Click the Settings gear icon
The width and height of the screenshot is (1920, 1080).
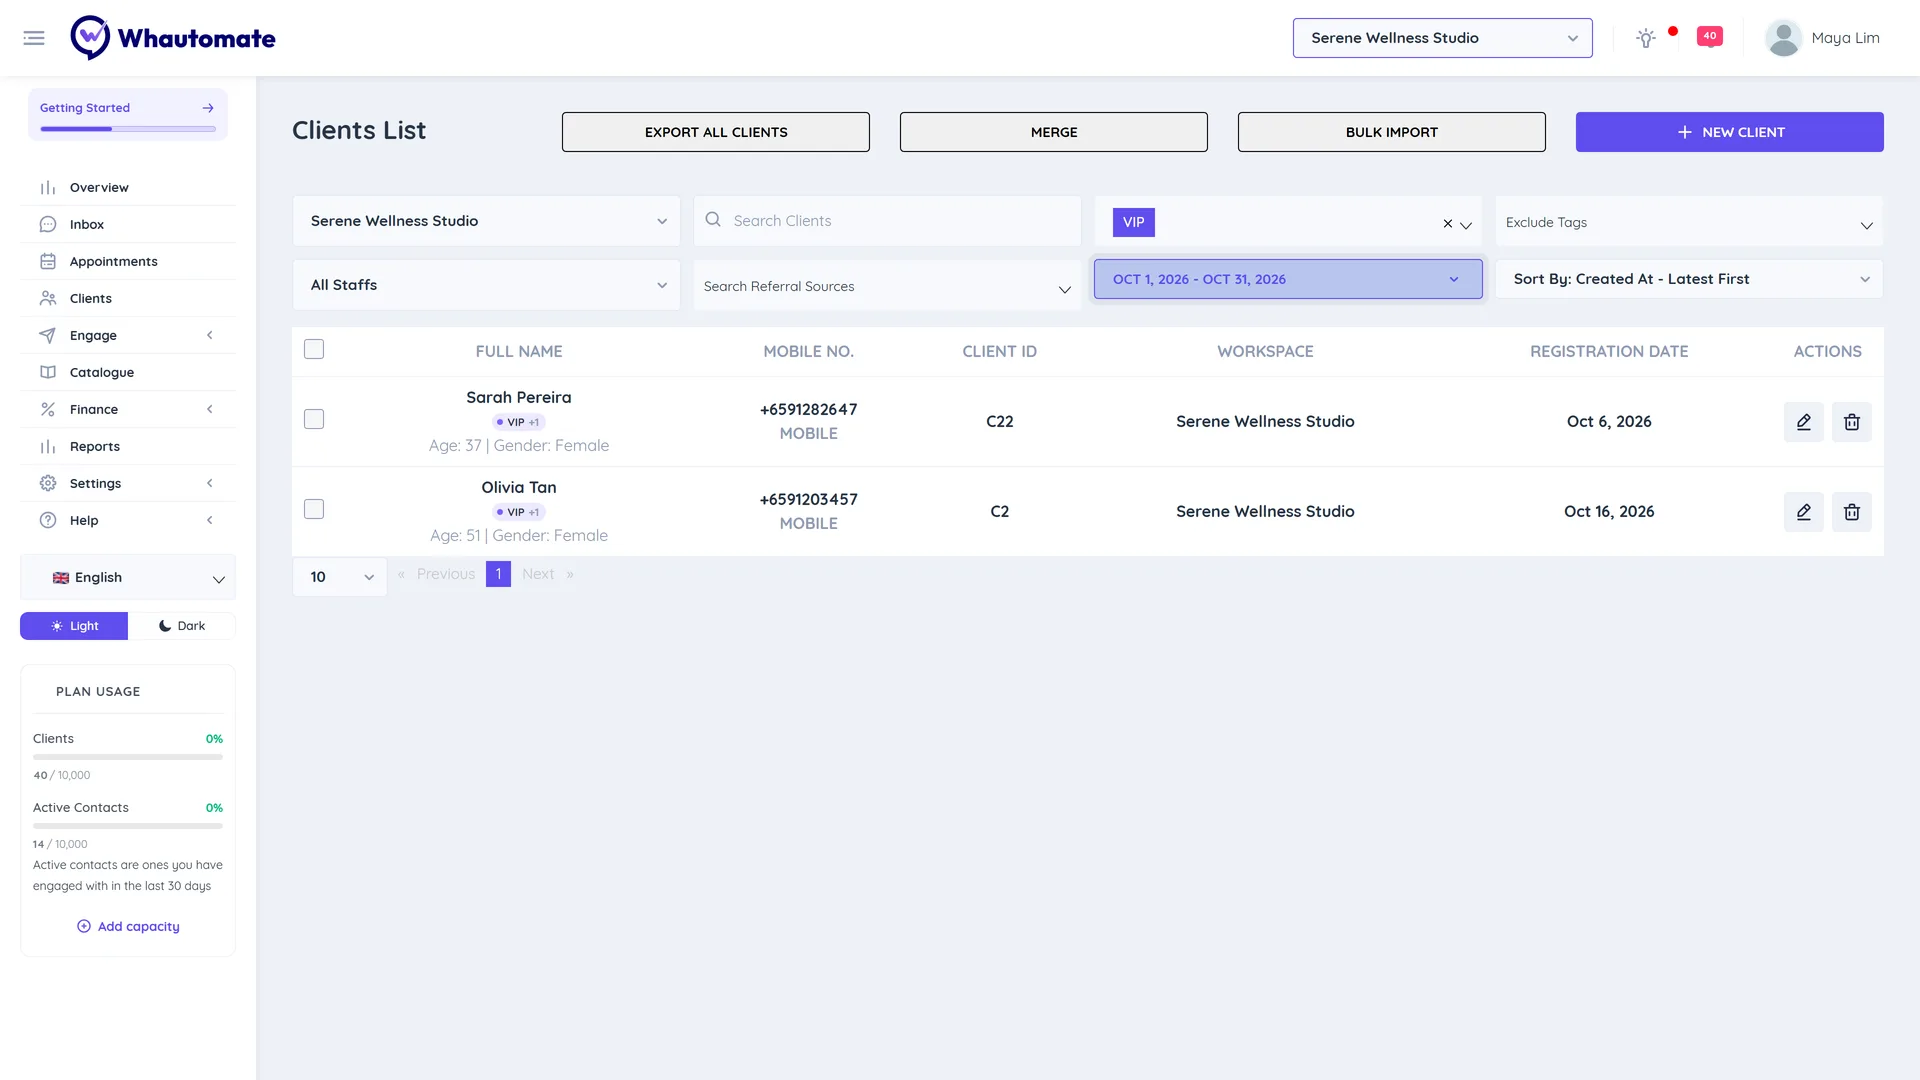48,484
